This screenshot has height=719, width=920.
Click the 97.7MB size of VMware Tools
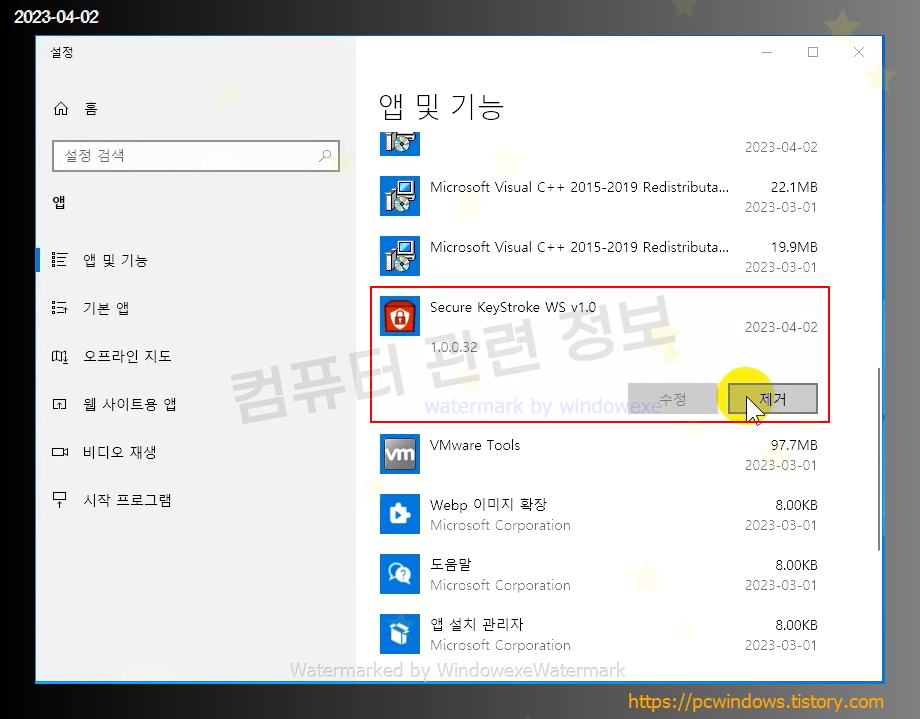794,445
